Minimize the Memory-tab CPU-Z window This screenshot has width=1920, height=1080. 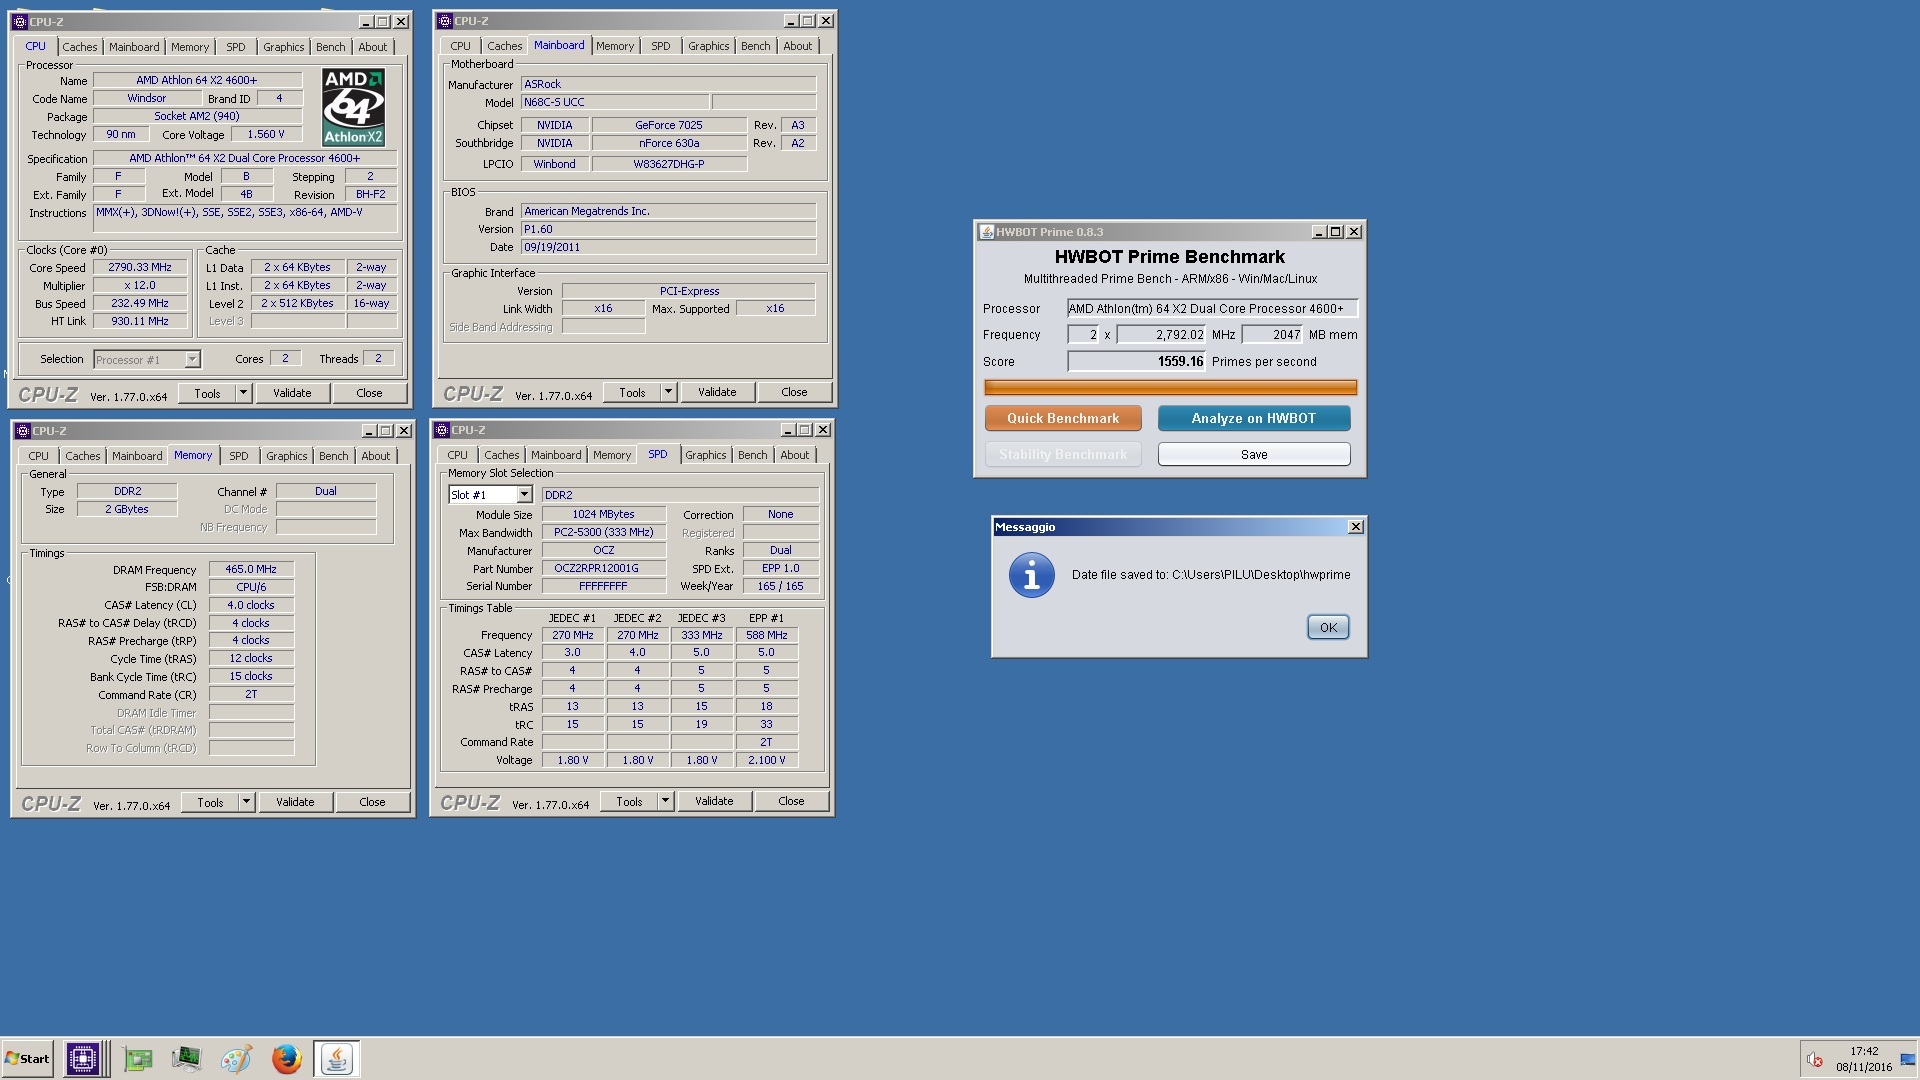pyautogui.click(x=367, y=431)
